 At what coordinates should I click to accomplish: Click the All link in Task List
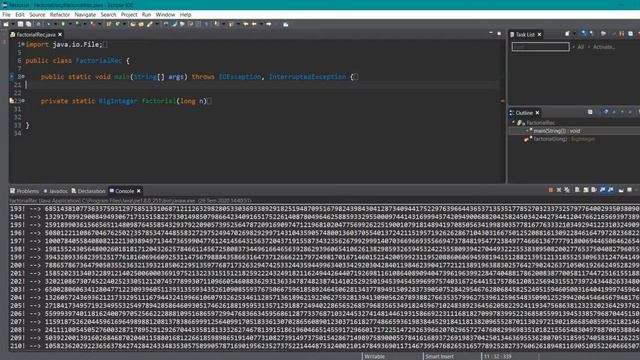click(580, 47)
